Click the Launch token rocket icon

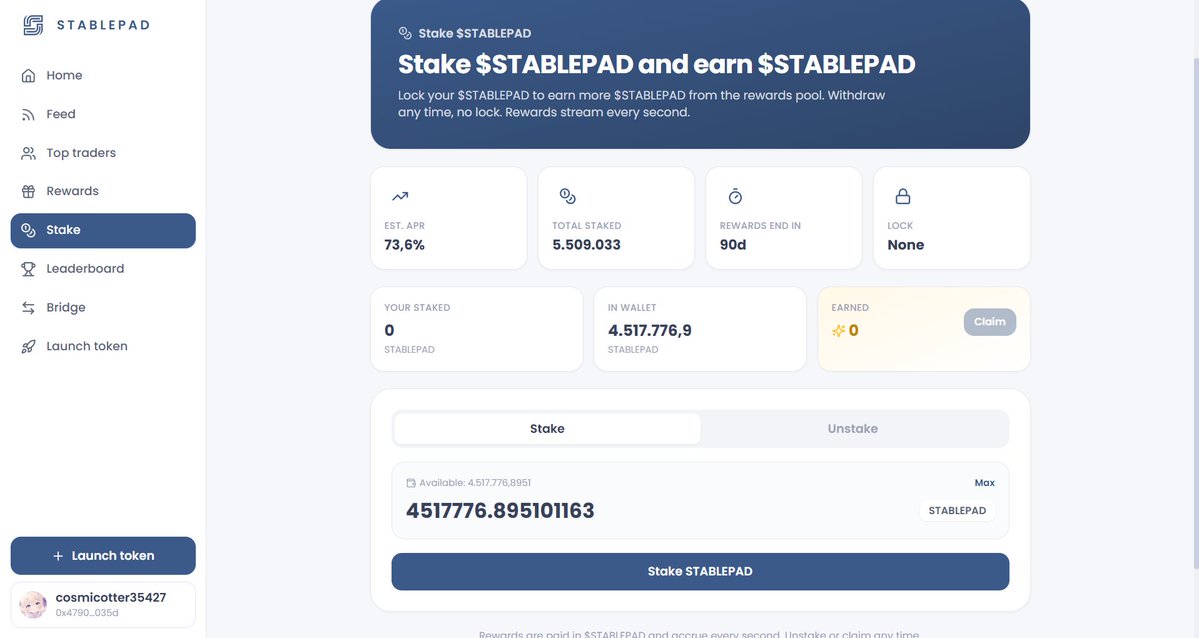(x=28, y=347)
